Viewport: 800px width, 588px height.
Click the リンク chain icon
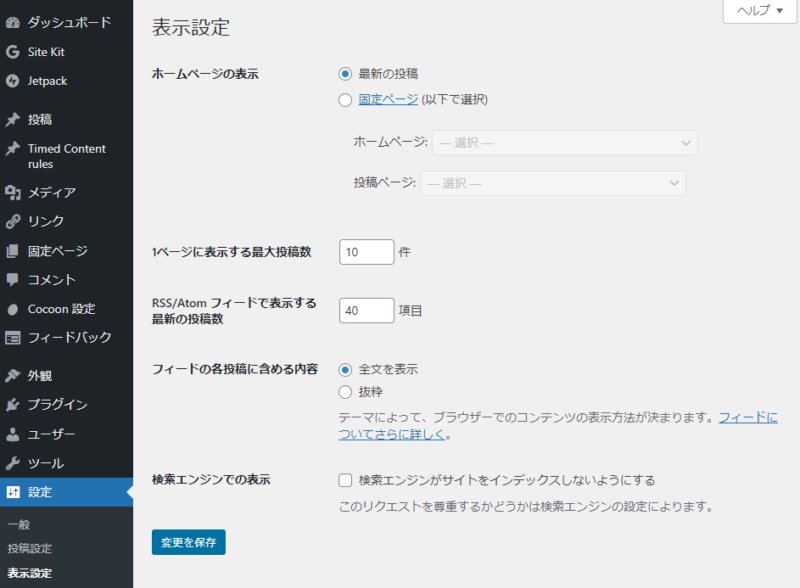pos(13,222)
